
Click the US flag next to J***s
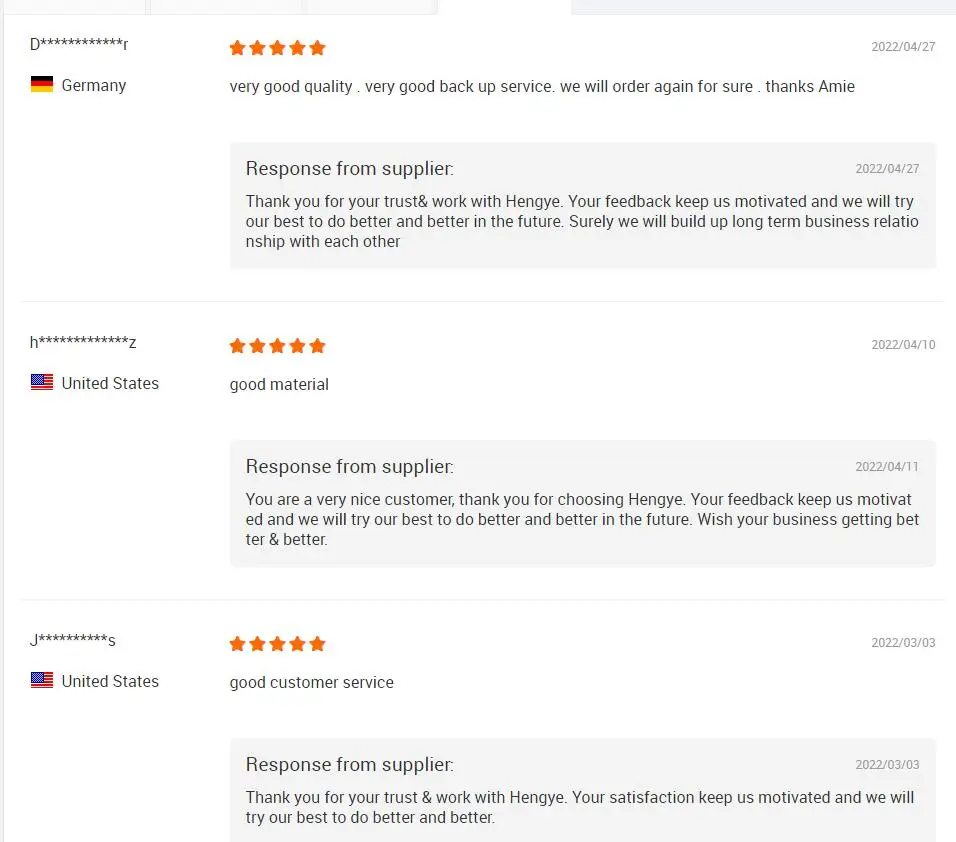(x=41, y=680)
